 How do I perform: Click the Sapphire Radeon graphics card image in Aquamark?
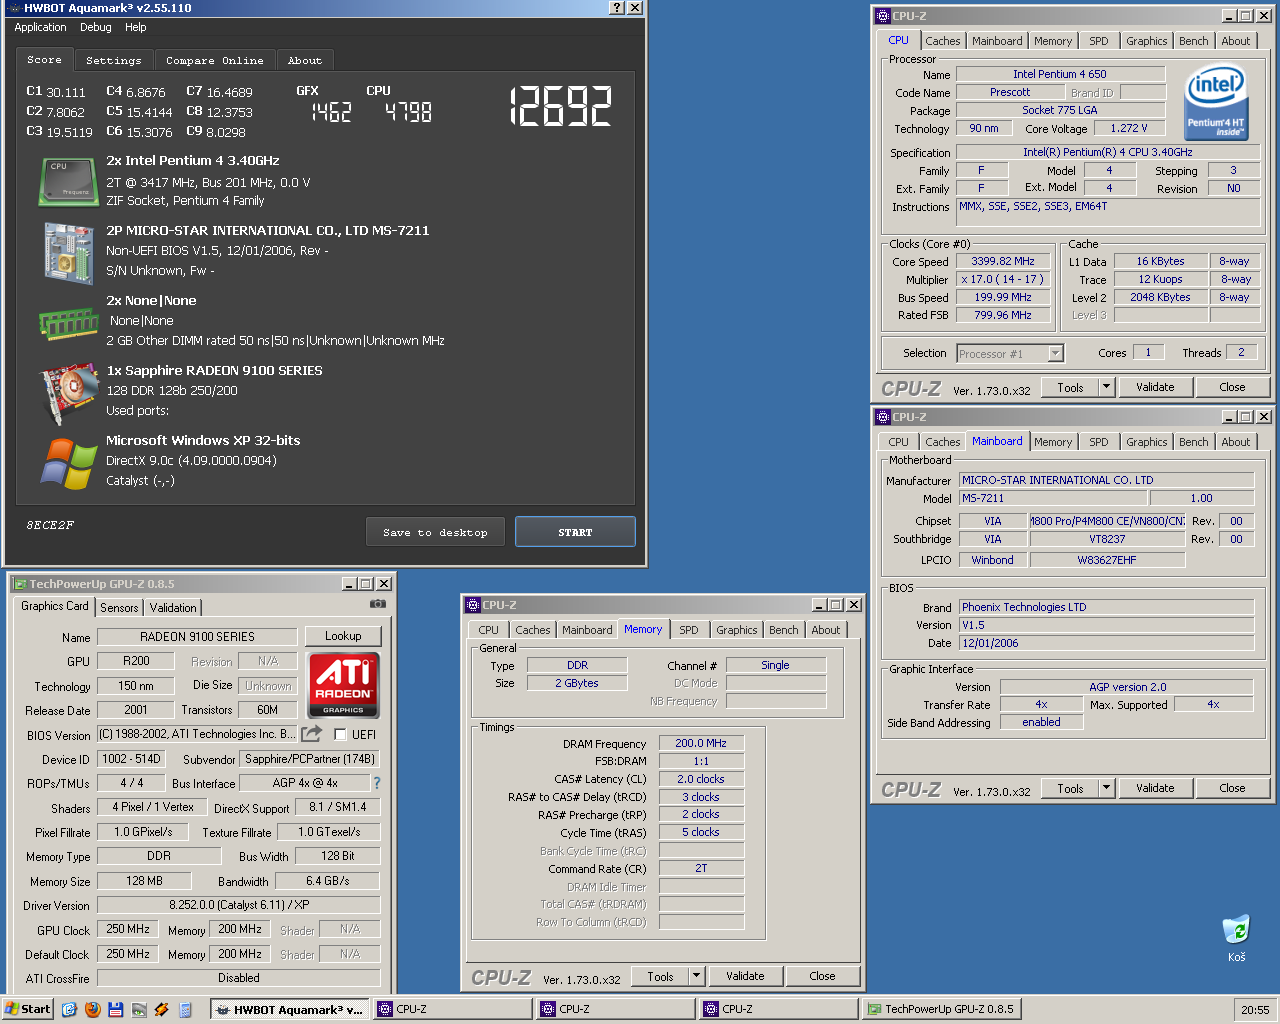68,394
